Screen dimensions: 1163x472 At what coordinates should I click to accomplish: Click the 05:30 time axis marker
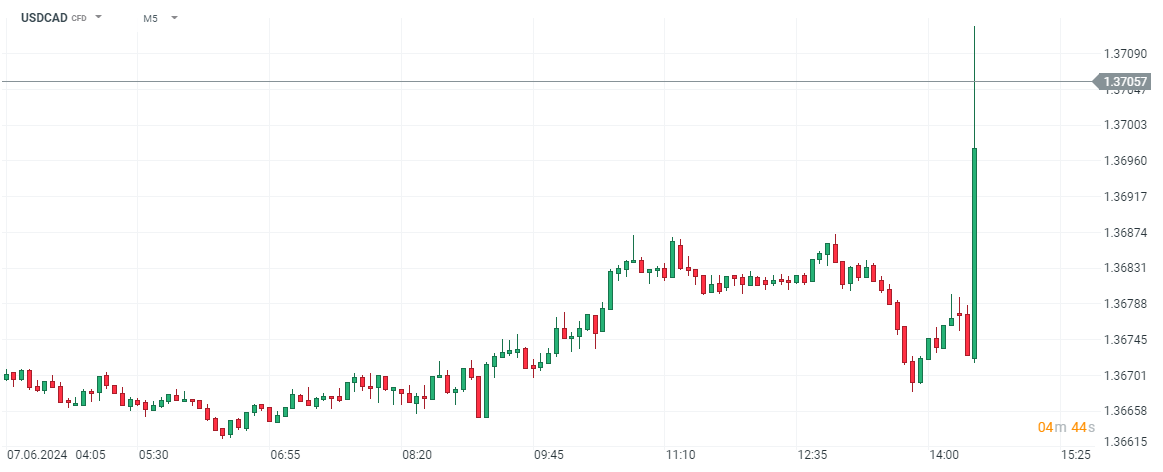pos(153,454)
